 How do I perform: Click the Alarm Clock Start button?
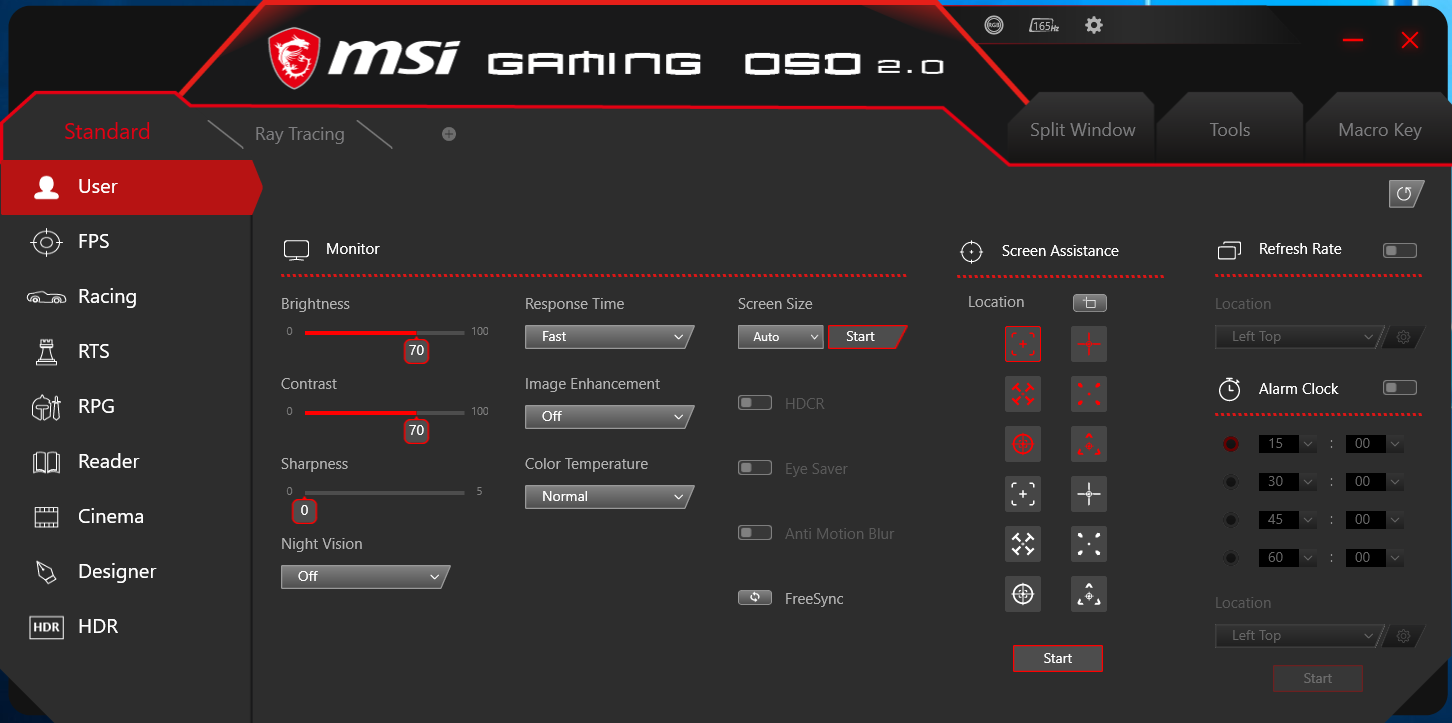pyautogui.click(x=1317, y=678)
